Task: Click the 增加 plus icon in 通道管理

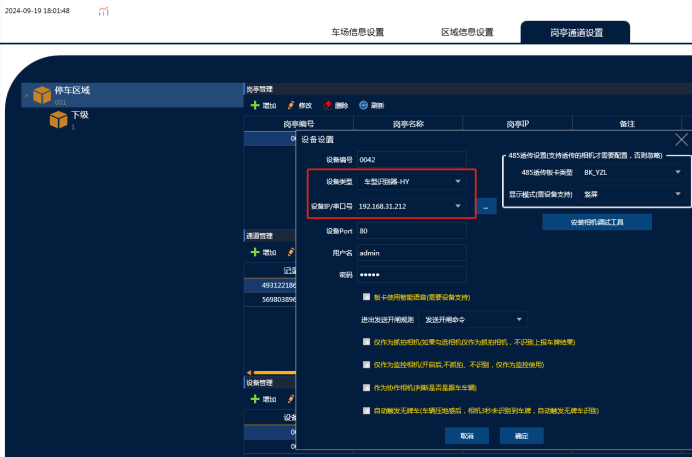Action: pyautogui.click(x=255, y=252)
